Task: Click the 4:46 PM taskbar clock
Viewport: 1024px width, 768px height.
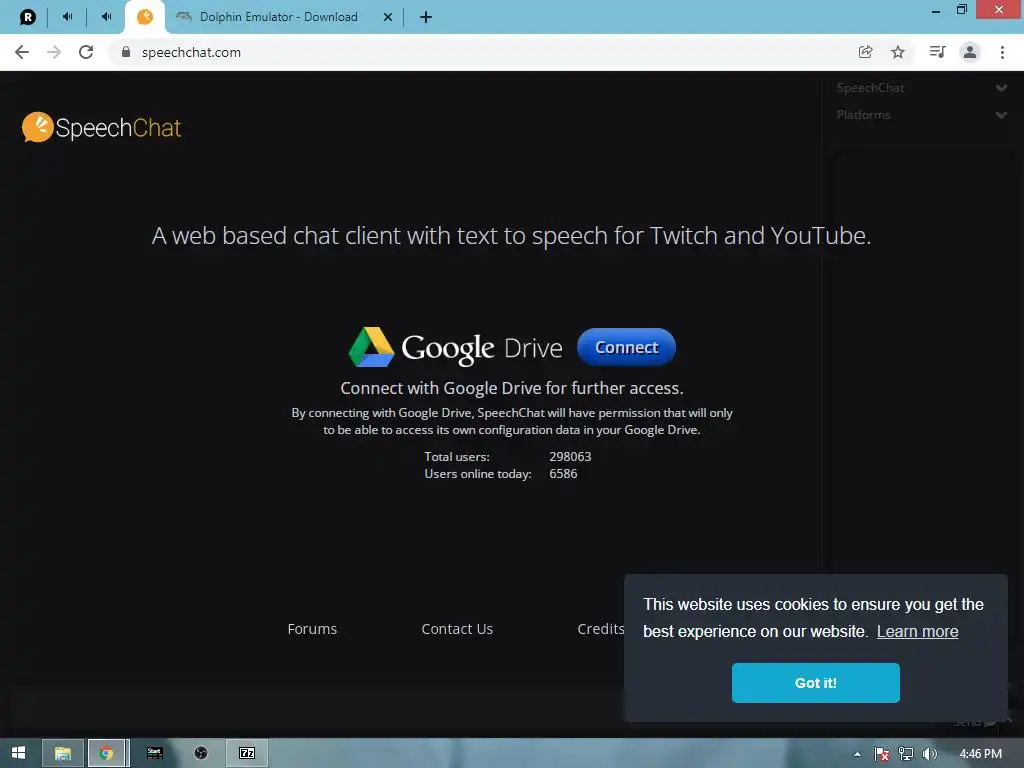Action: coord(980,754)
